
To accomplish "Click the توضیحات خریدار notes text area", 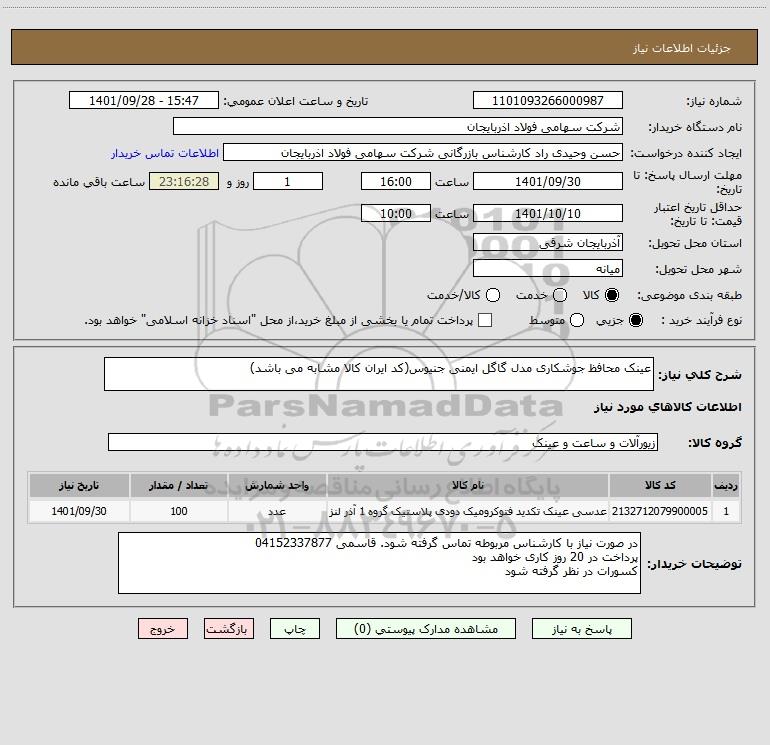I will tap(379, 563).
